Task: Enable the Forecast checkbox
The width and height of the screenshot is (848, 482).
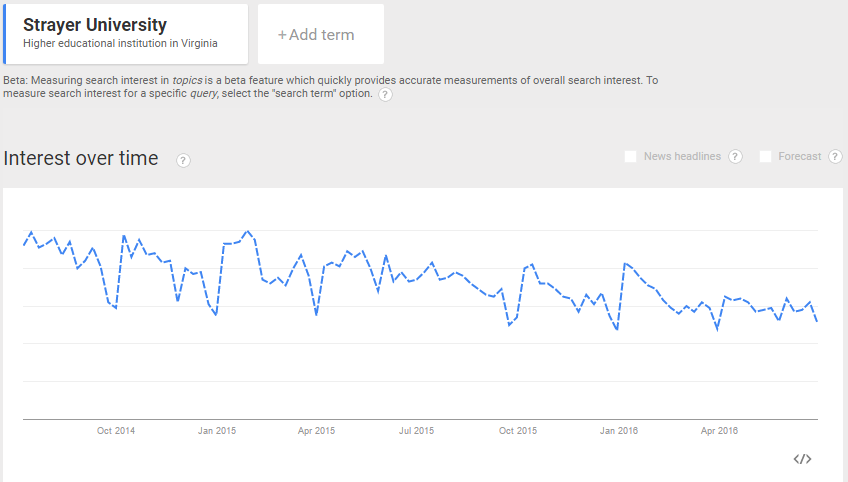Action: pyautogui.click(x=765, y=156)
